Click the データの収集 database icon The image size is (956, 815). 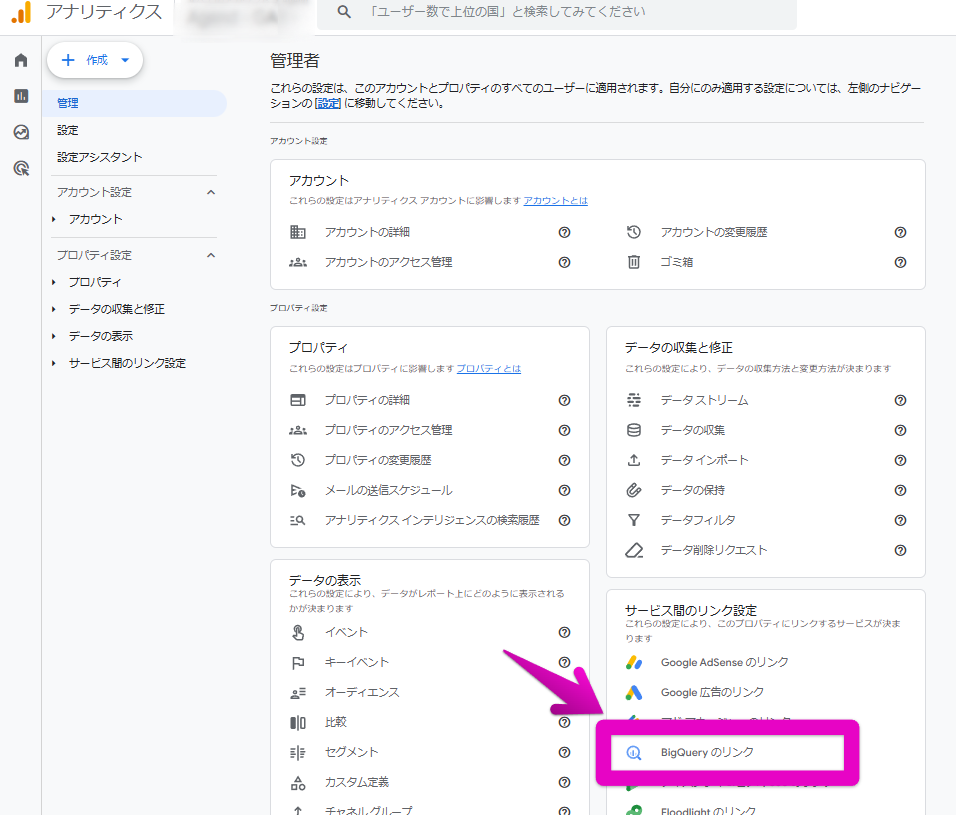[633, 430]
